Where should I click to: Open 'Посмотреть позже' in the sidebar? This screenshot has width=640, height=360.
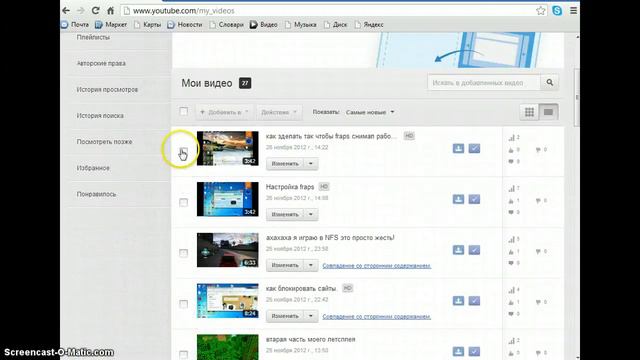pos(104,142)
